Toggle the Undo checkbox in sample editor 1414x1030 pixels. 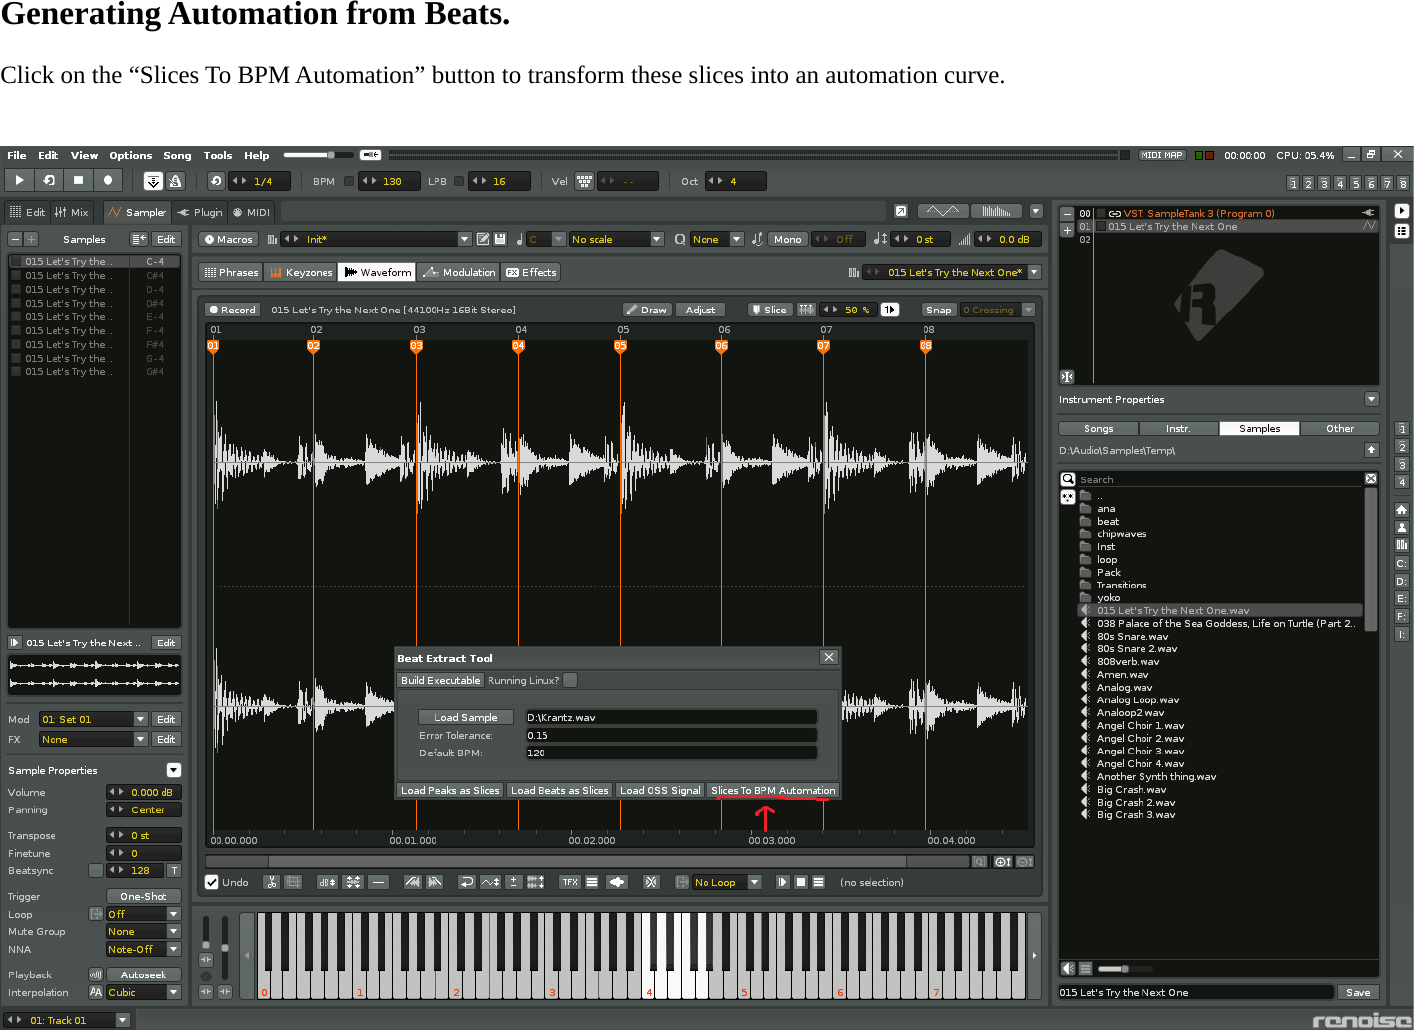pos(212,882)
